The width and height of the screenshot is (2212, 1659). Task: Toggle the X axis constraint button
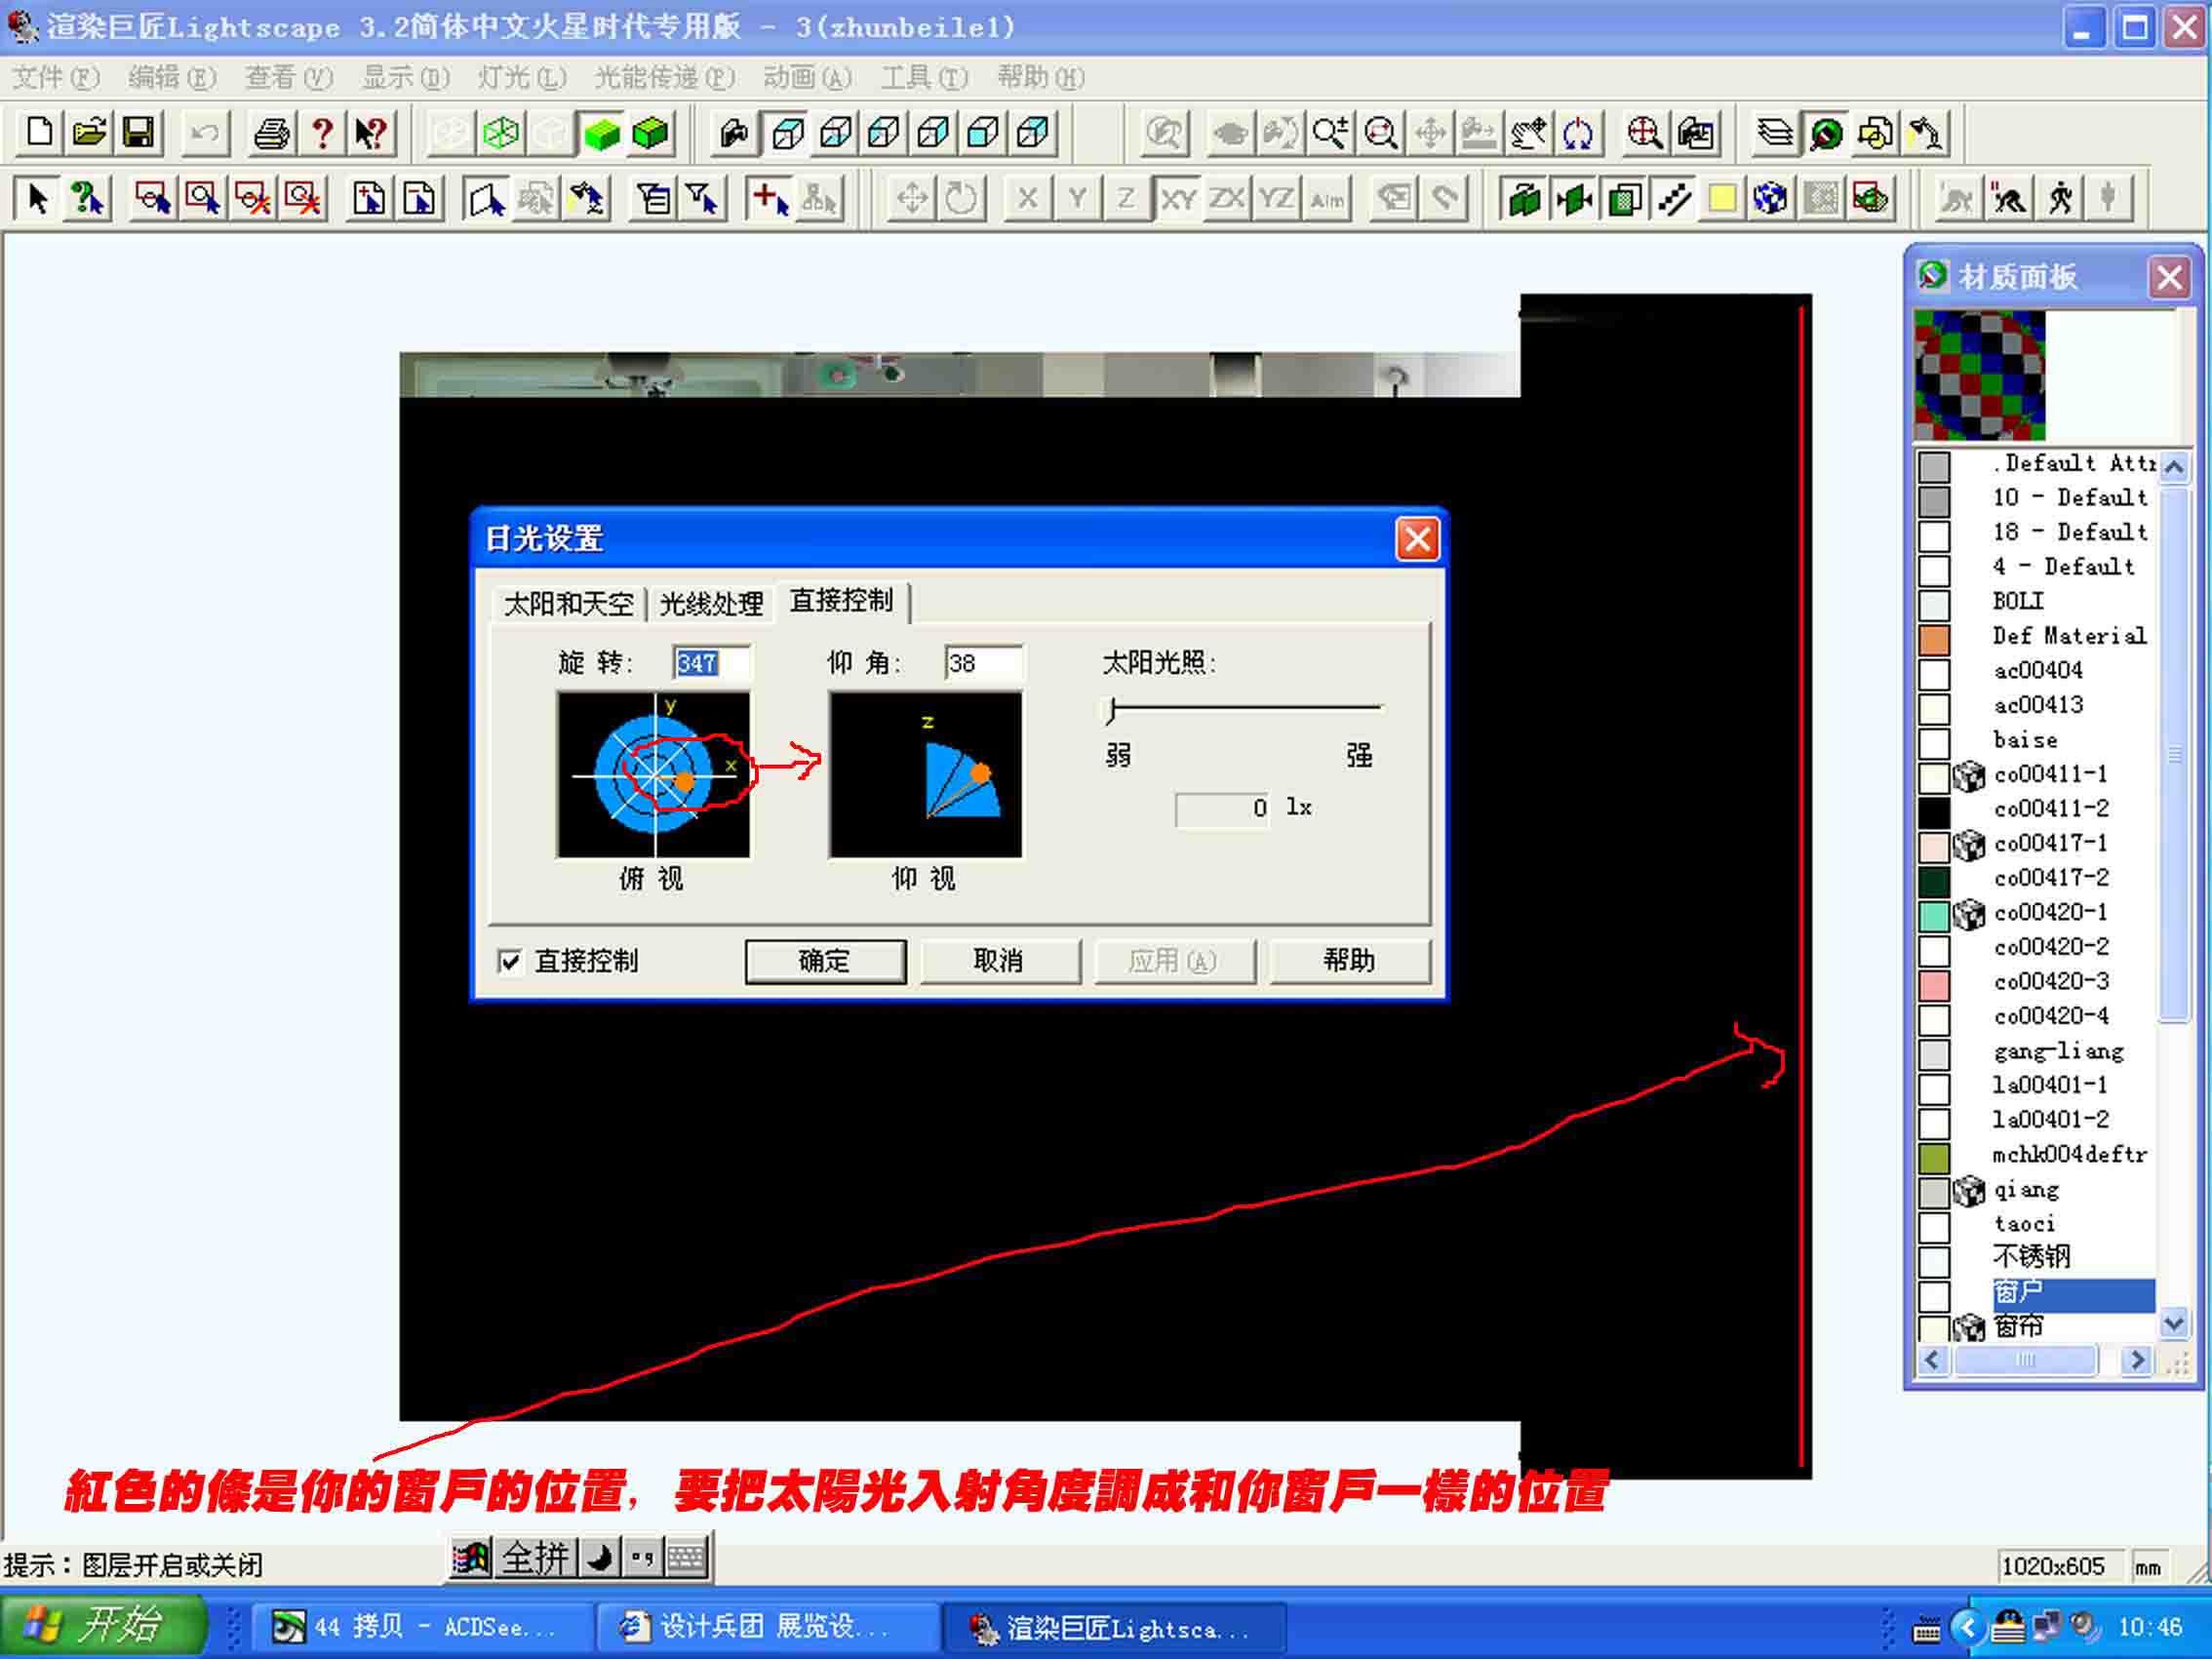tap(1027, 199)
